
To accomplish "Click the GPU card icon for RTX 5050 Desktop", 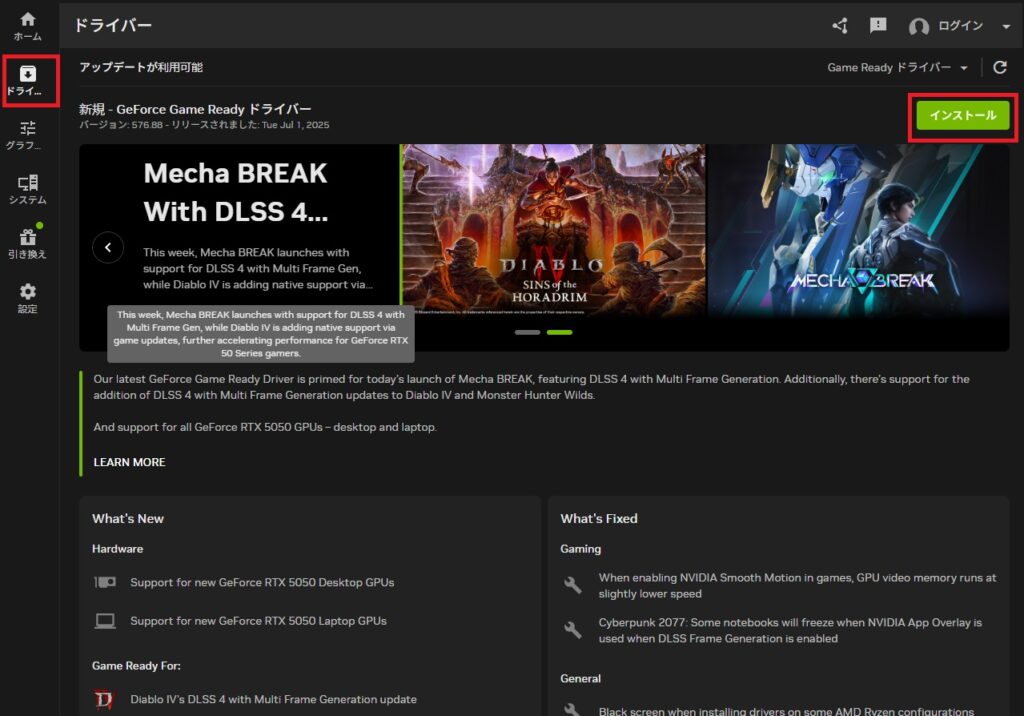I will tap(104, 582).
